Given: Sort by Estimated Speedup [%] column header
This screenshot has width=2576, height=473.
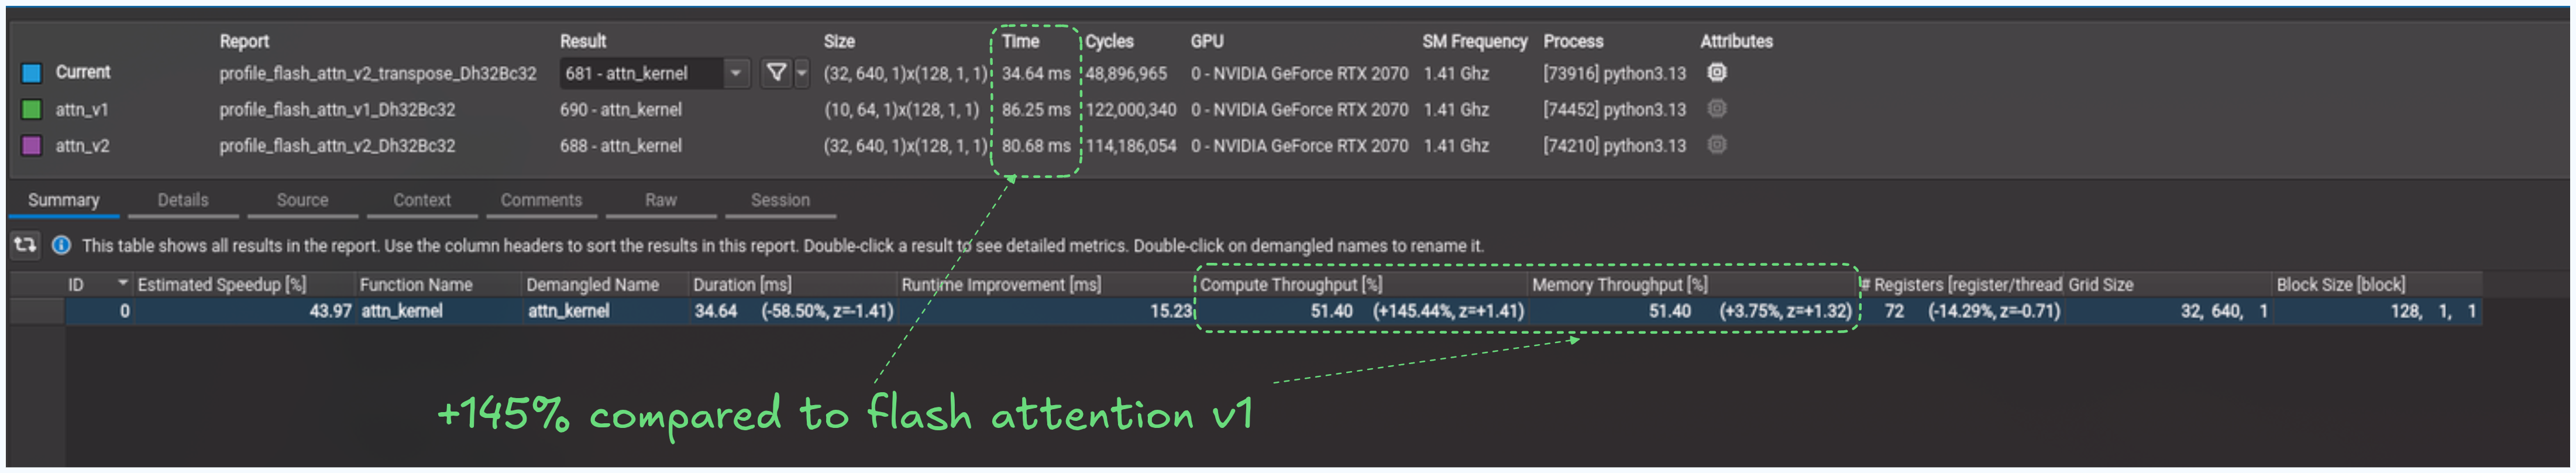Looking at the screenshot, I should (x=222, y=285).
